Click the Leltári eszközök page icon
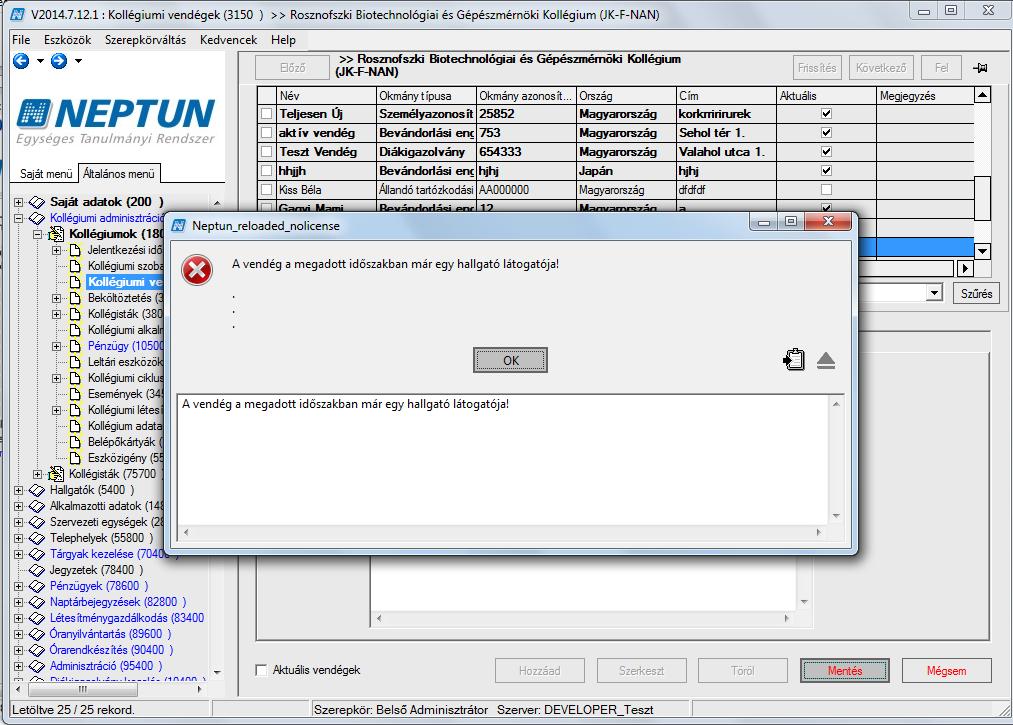Image resolution: width=1013 pixels, height=725 pixels. [x=75, y=362]
